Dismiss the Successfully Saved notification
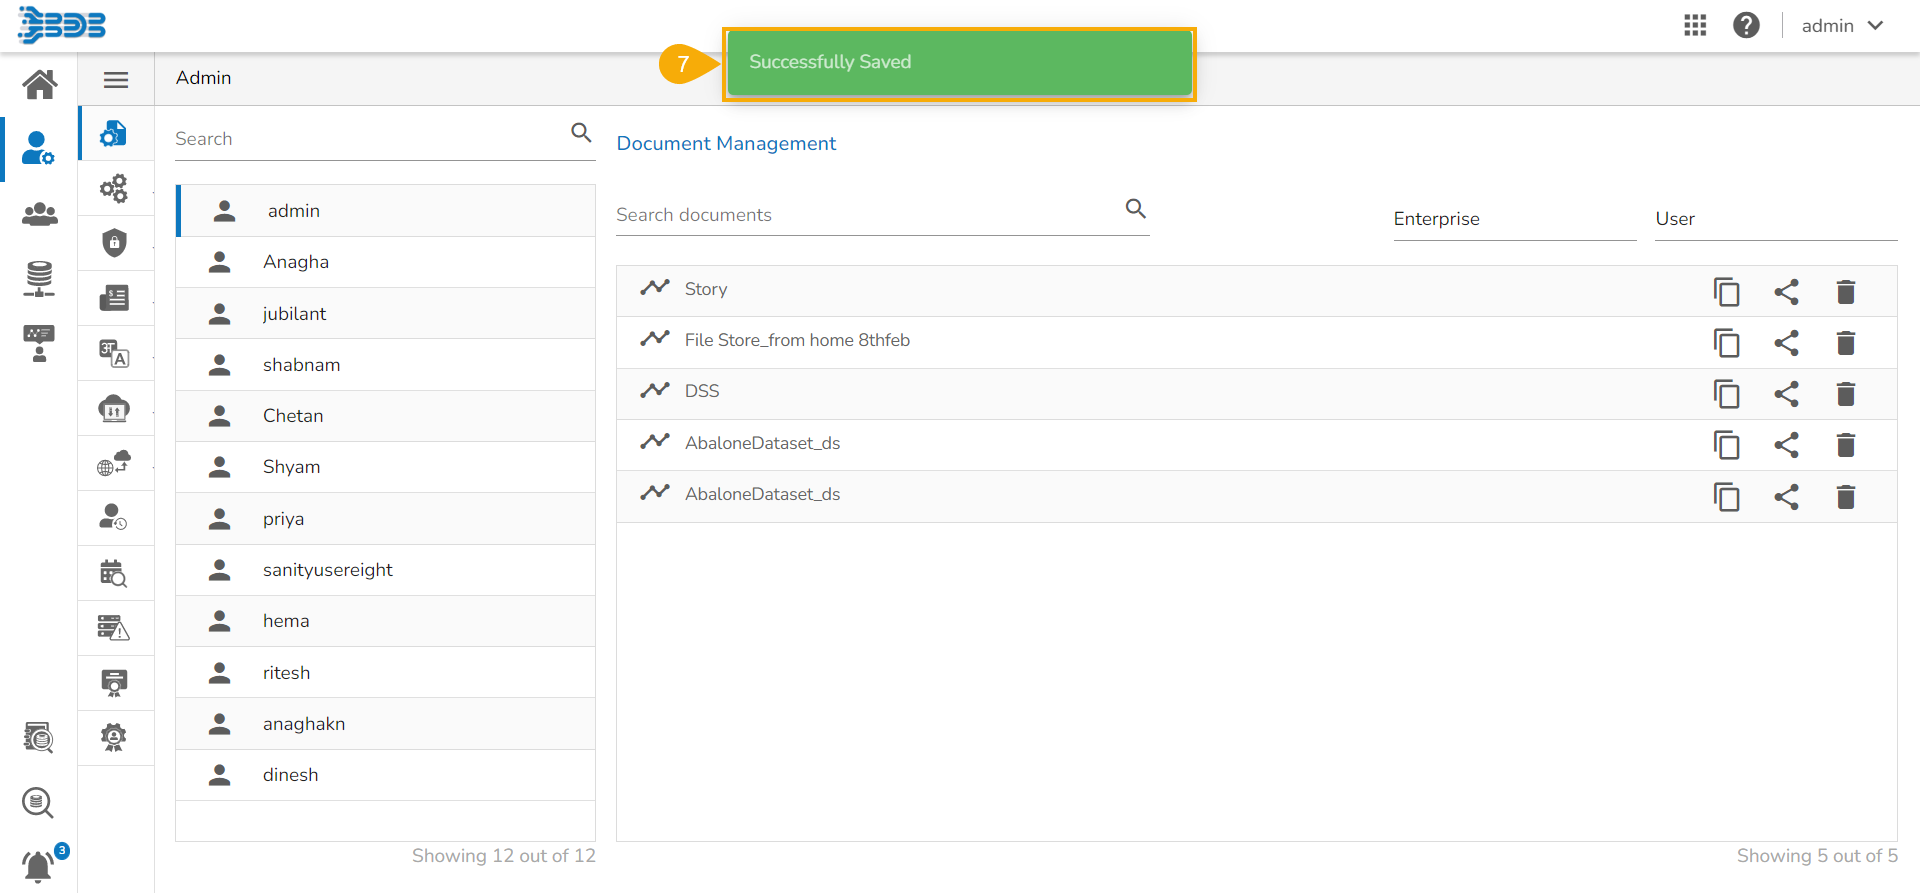1920x893 pixels. click(958, 63)
